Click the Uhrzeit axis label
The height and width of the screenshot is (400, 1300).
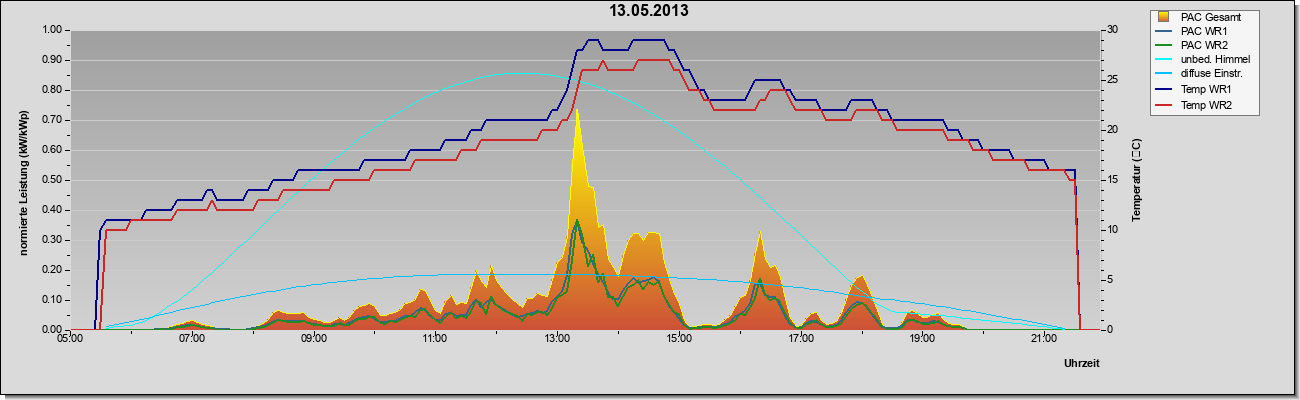tap(1081, 364)
